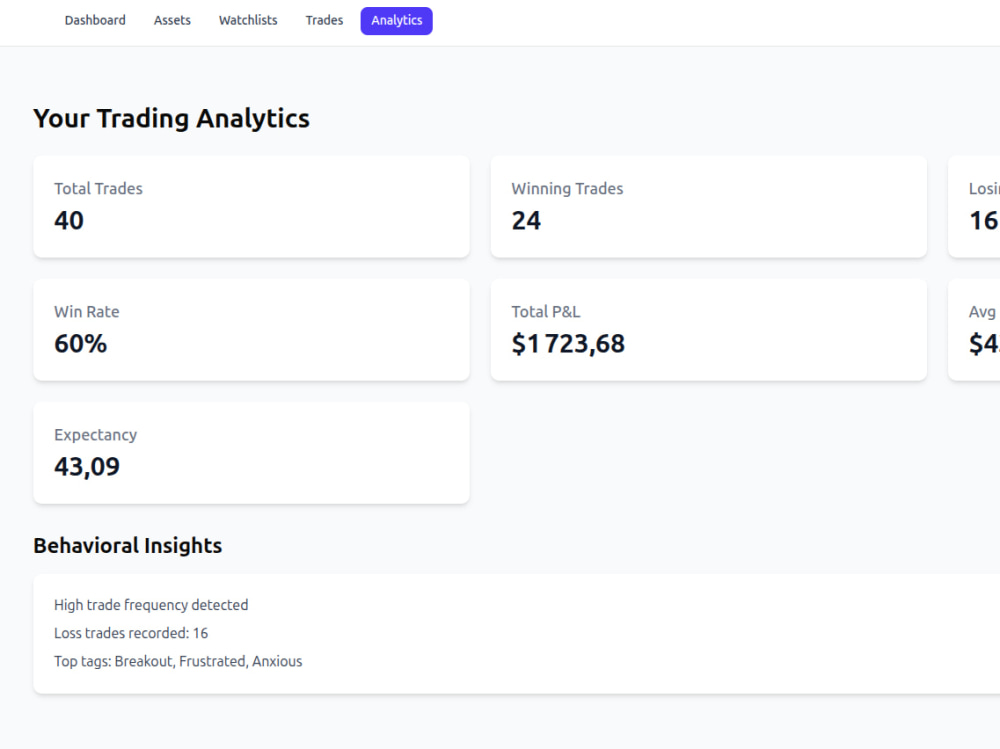Screen dimensions: 1000x749
Task: Click the Loss trades recorded: 16 line
Action: [131, 633]
